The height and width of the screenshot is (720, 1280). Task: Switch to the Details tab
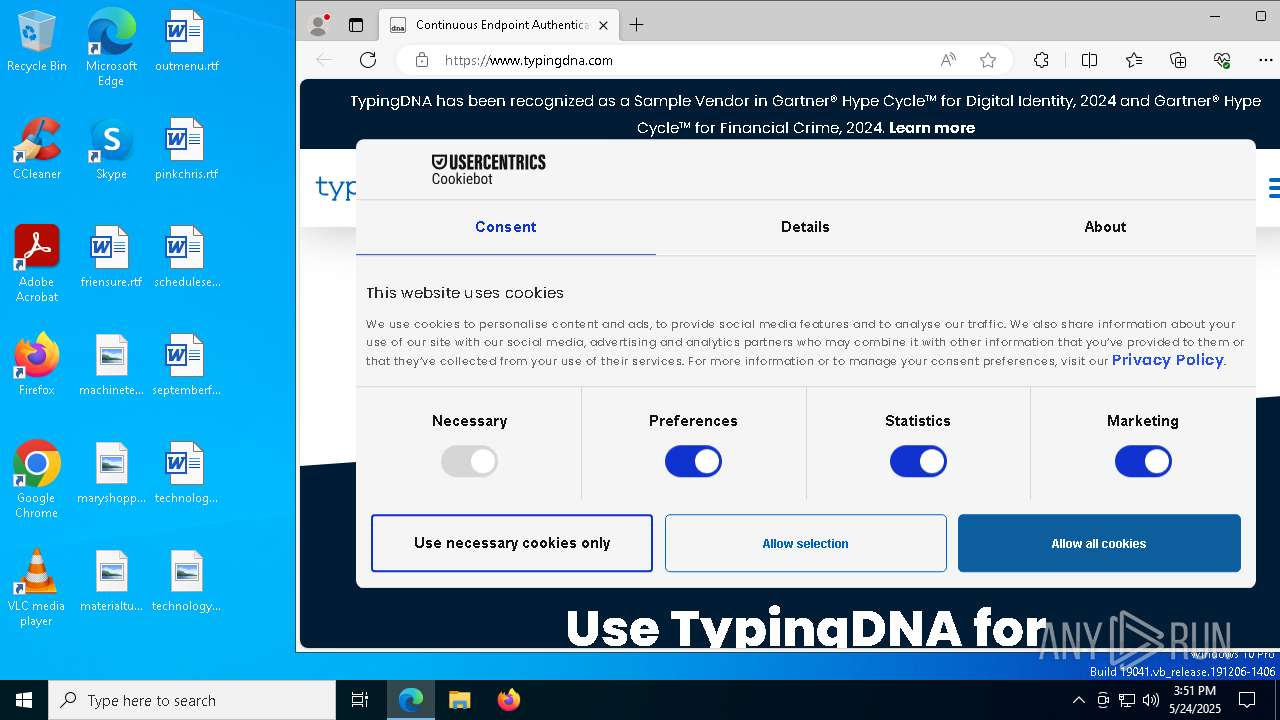[x=805, y=227]
